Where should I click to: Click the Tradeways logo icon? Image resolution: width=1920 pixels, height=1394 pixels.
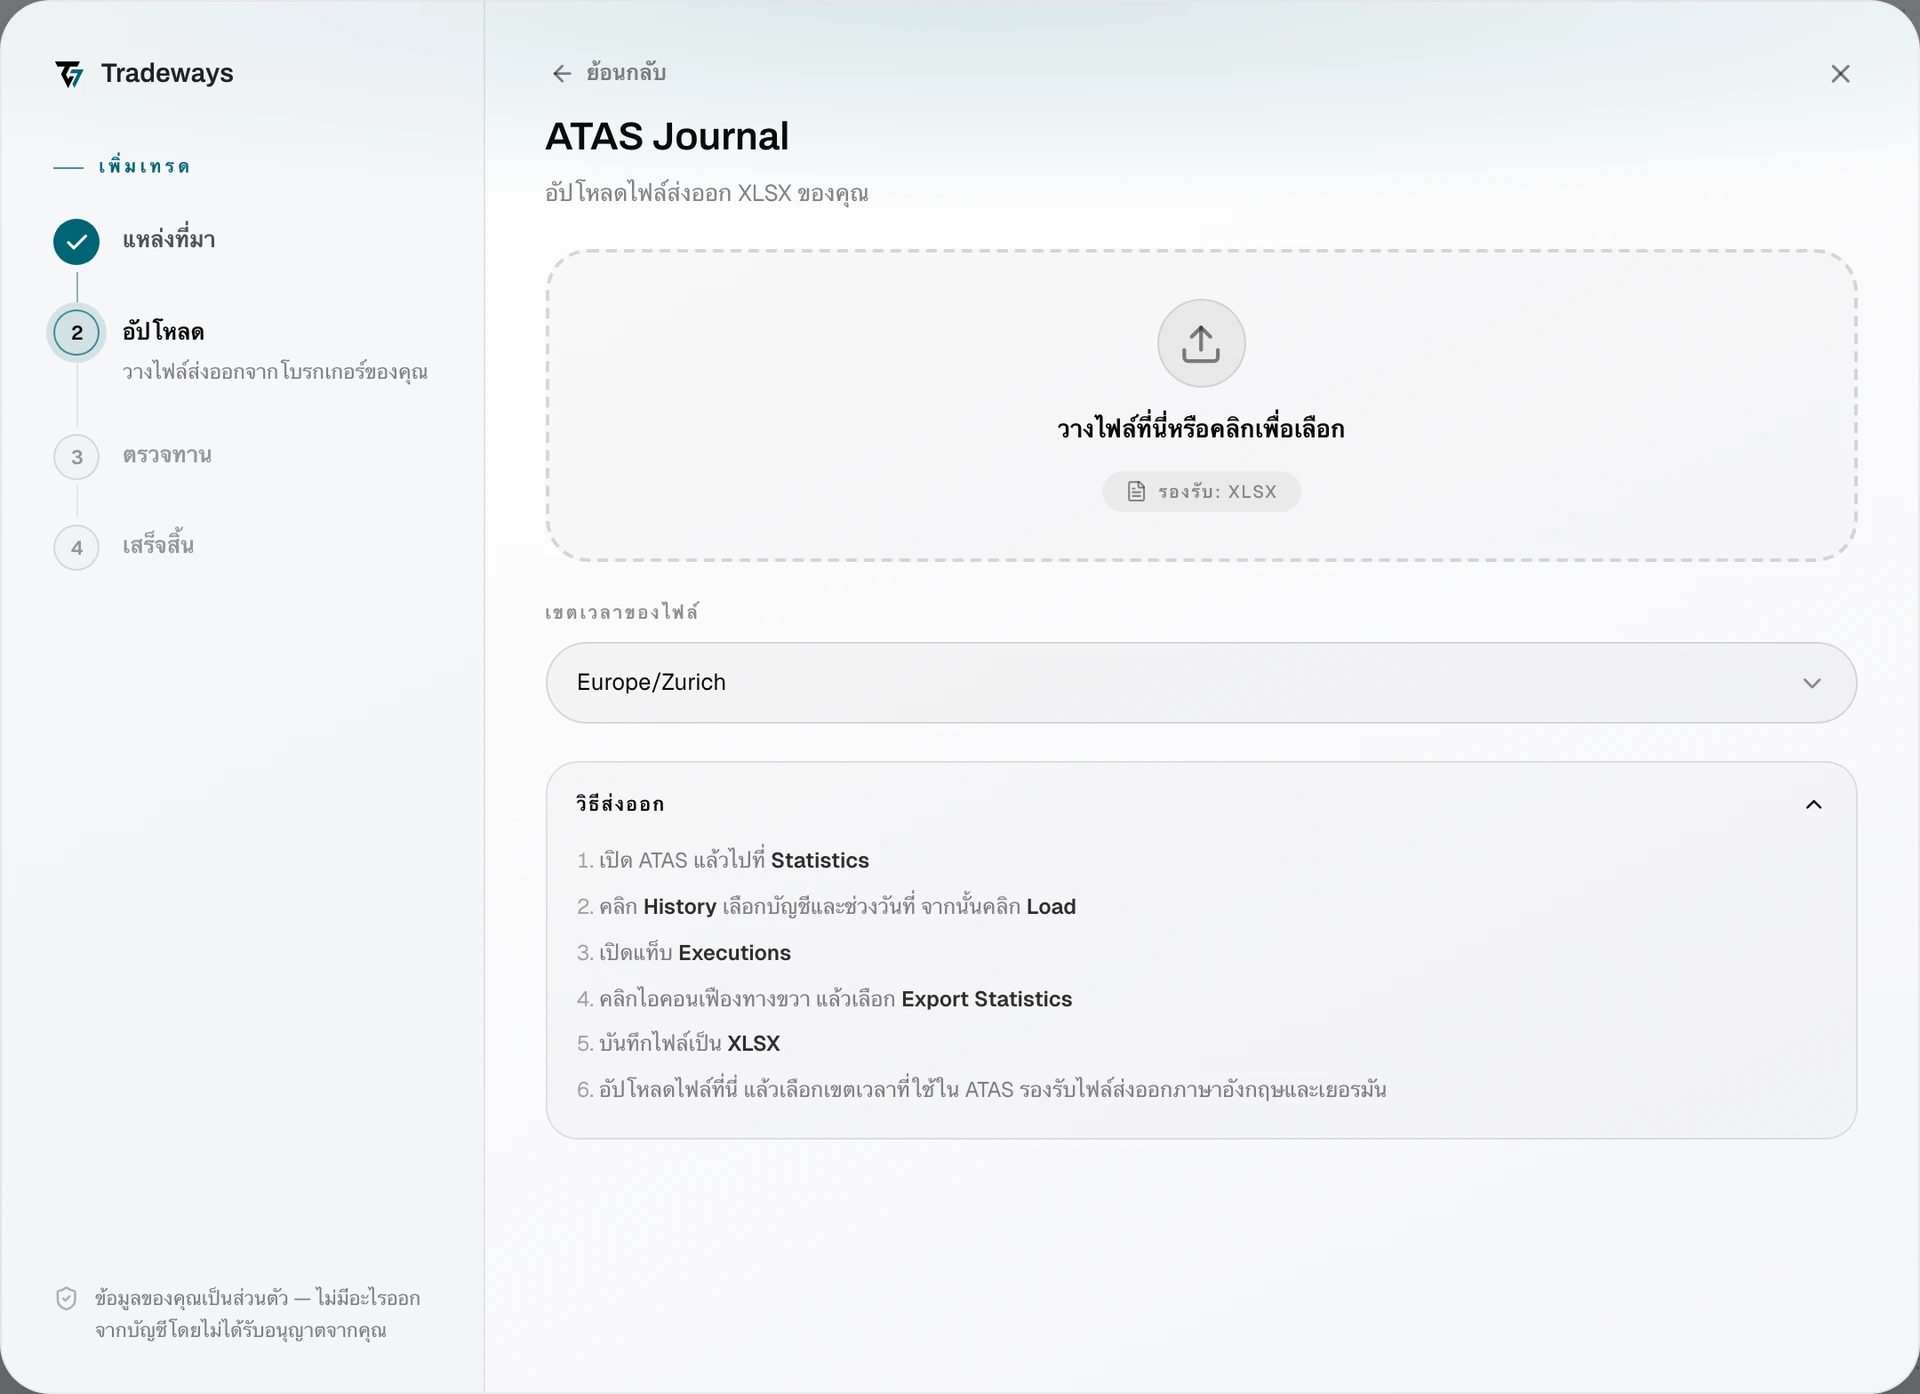tap(70, 74)
